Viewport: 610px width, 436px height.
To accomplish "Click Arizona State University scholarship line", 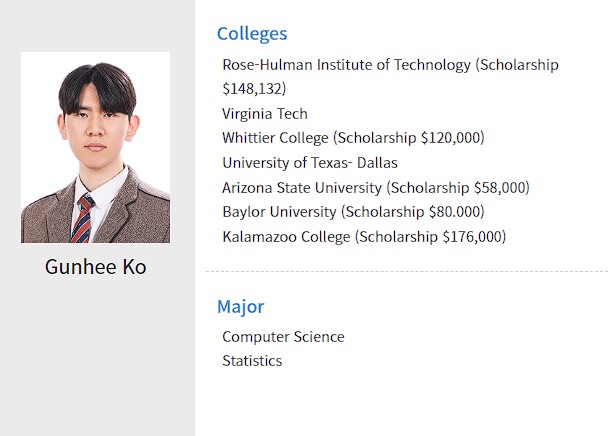I will pos(376,188).
